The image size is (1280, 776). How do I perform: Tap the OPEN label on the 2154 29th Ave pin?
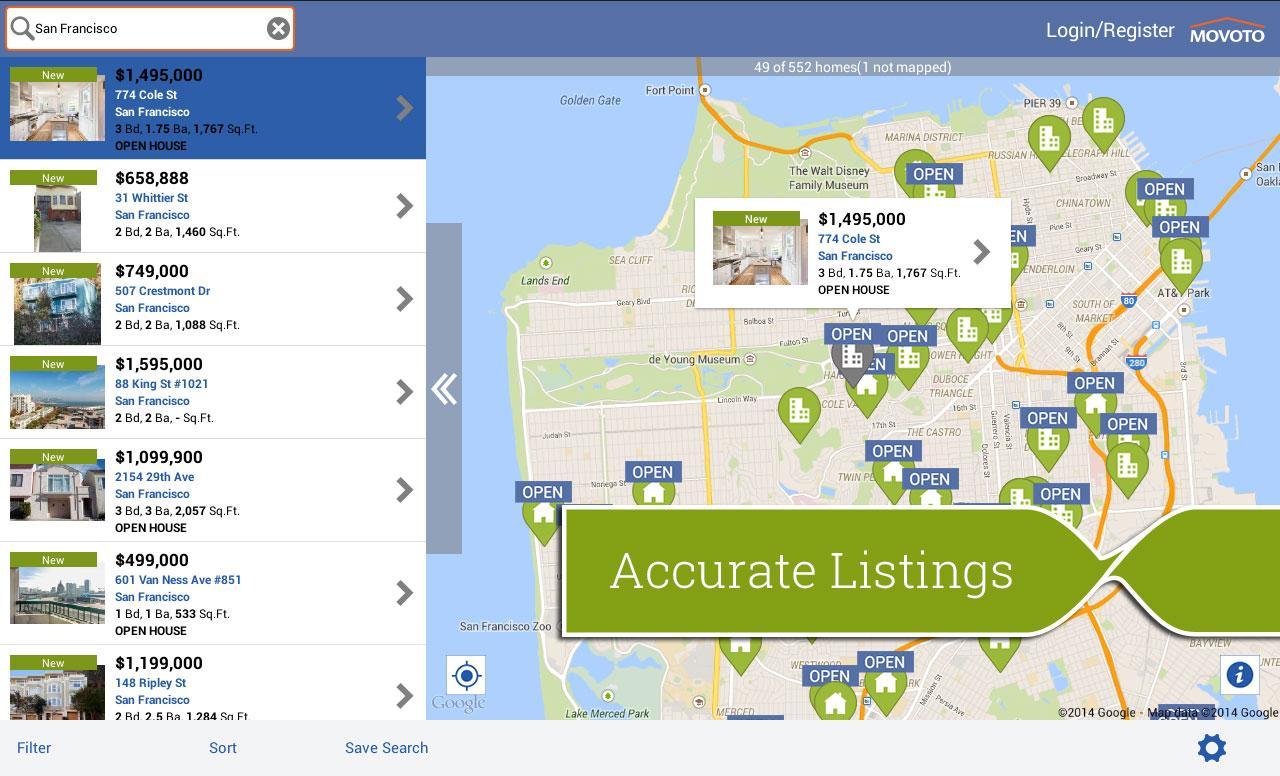coord(653,471)
